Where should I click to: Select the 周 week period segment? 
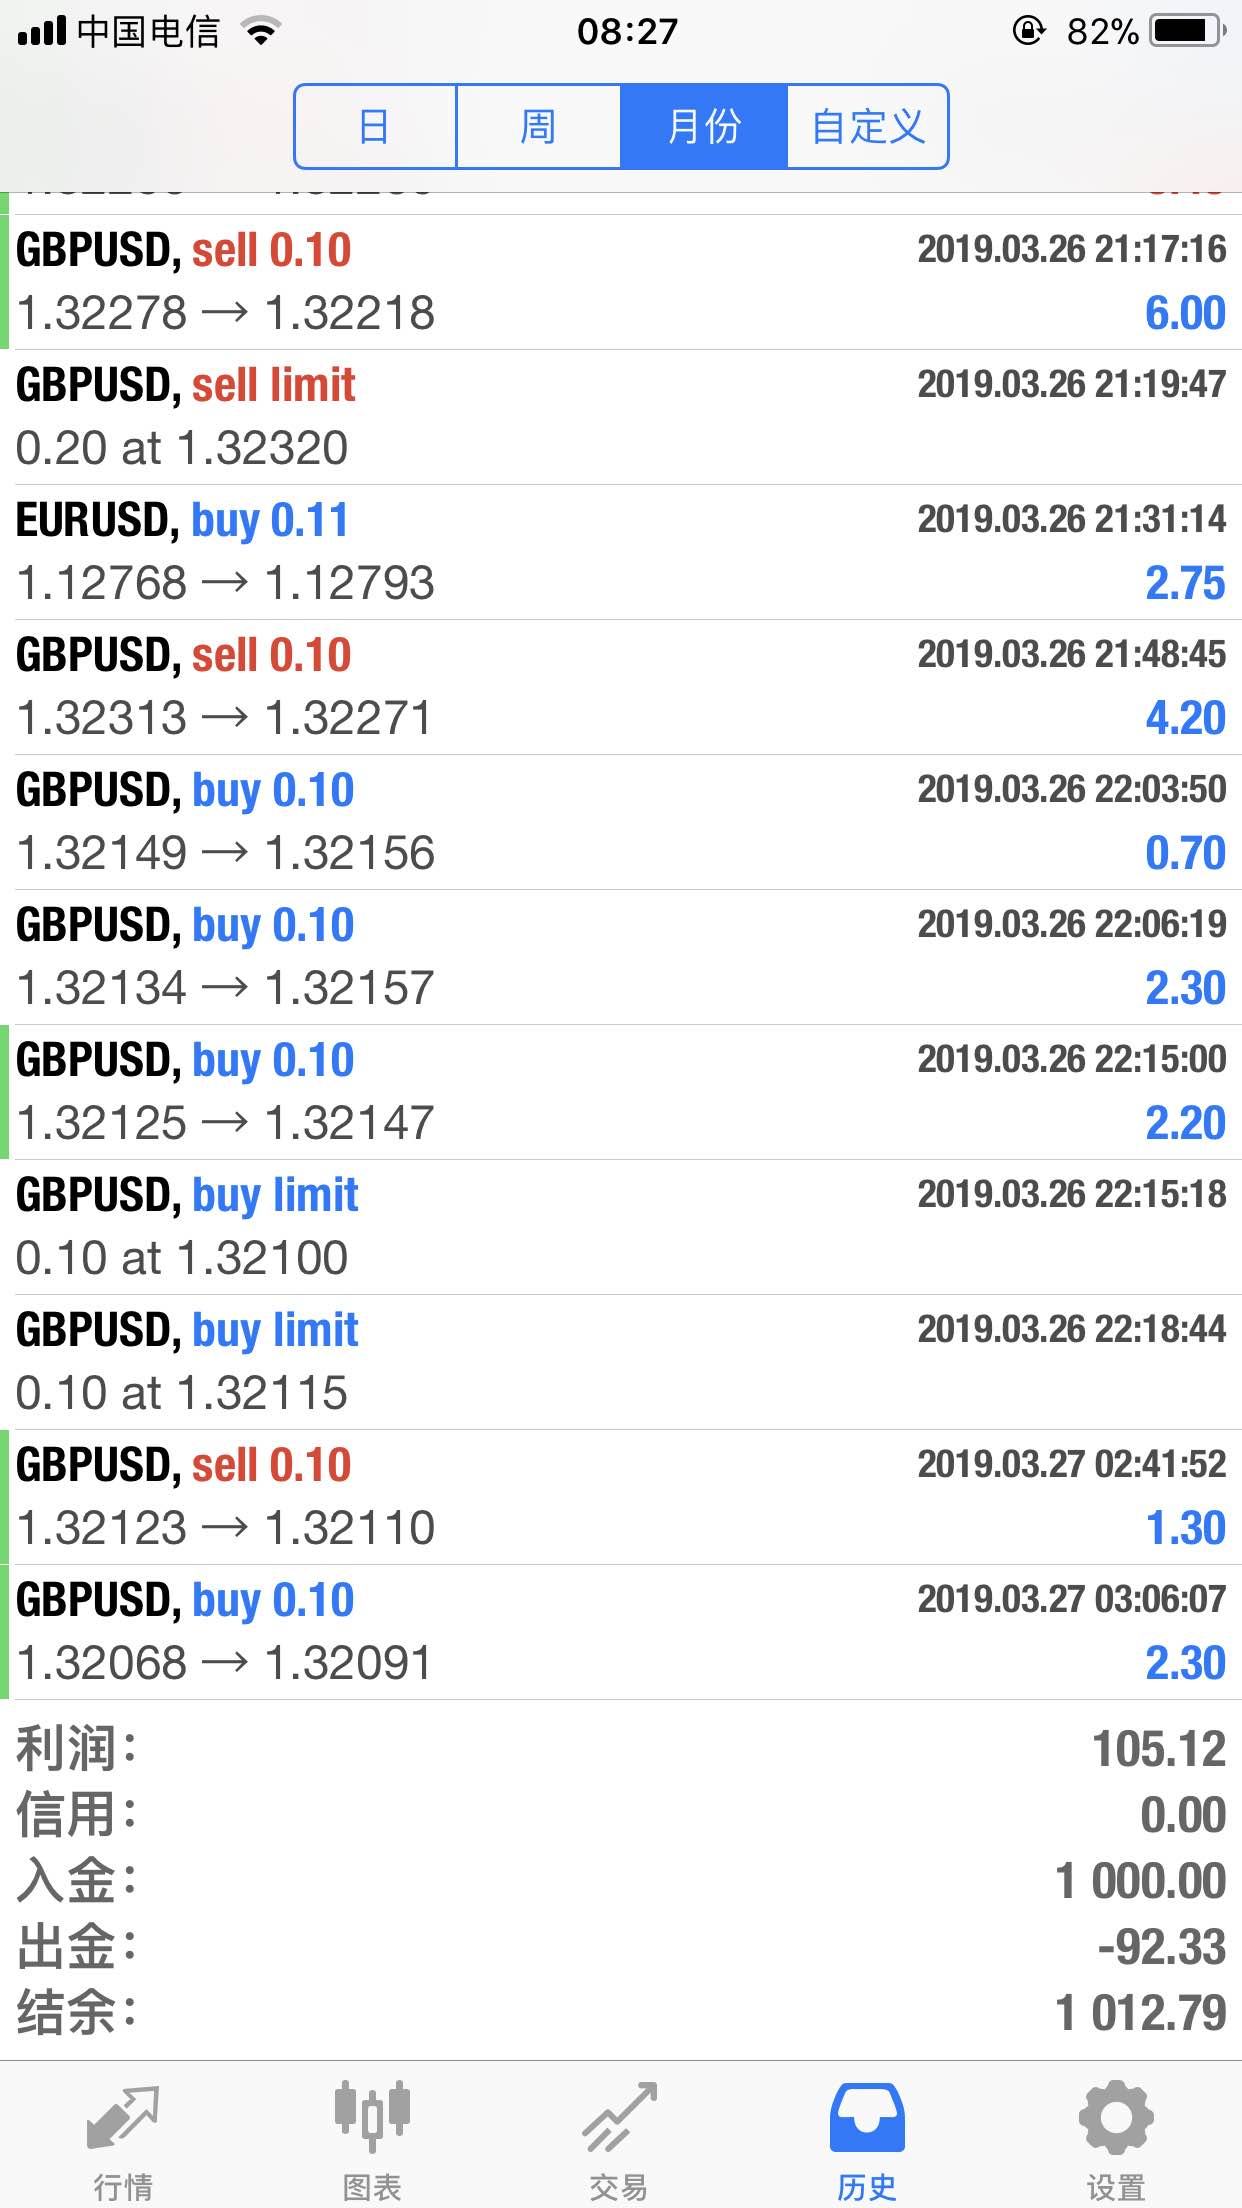(x=538, y=127)
